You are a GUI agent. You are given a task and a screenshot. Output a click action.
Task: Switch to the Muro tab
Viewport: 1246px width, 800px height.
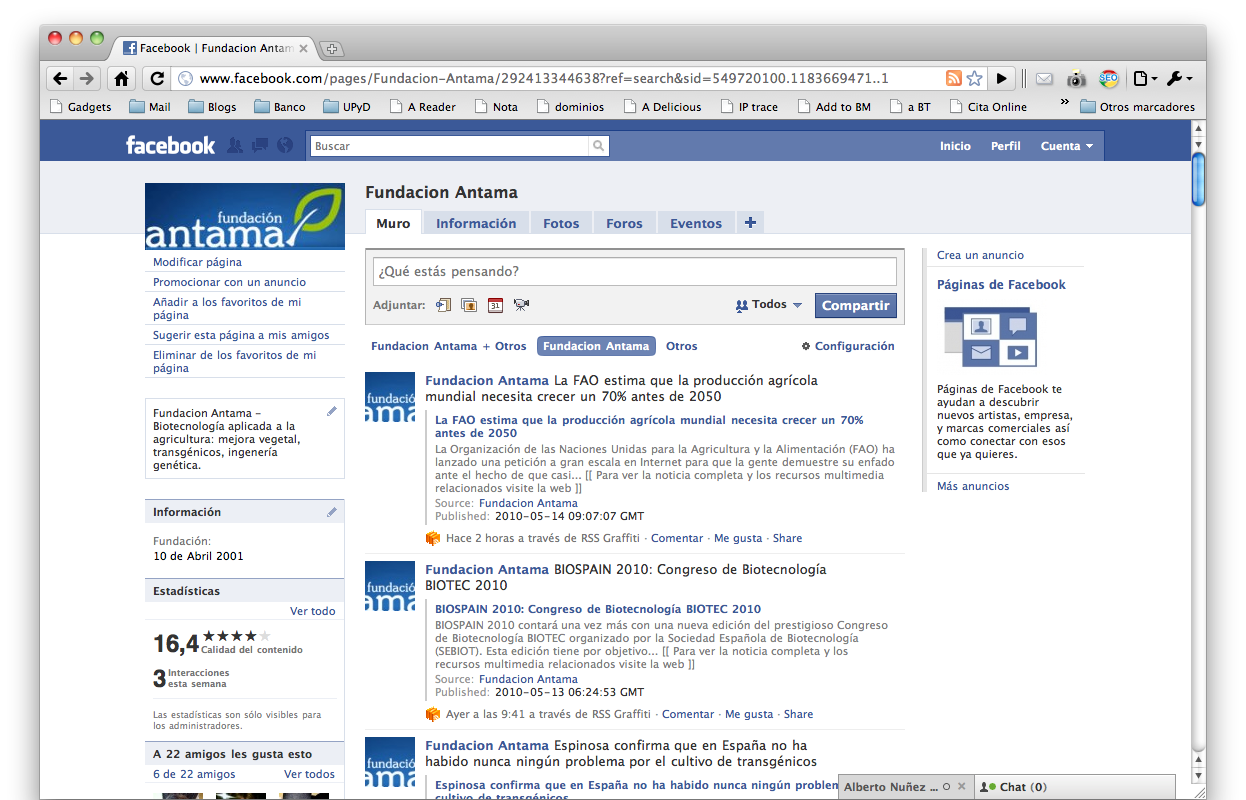point(393,223)
